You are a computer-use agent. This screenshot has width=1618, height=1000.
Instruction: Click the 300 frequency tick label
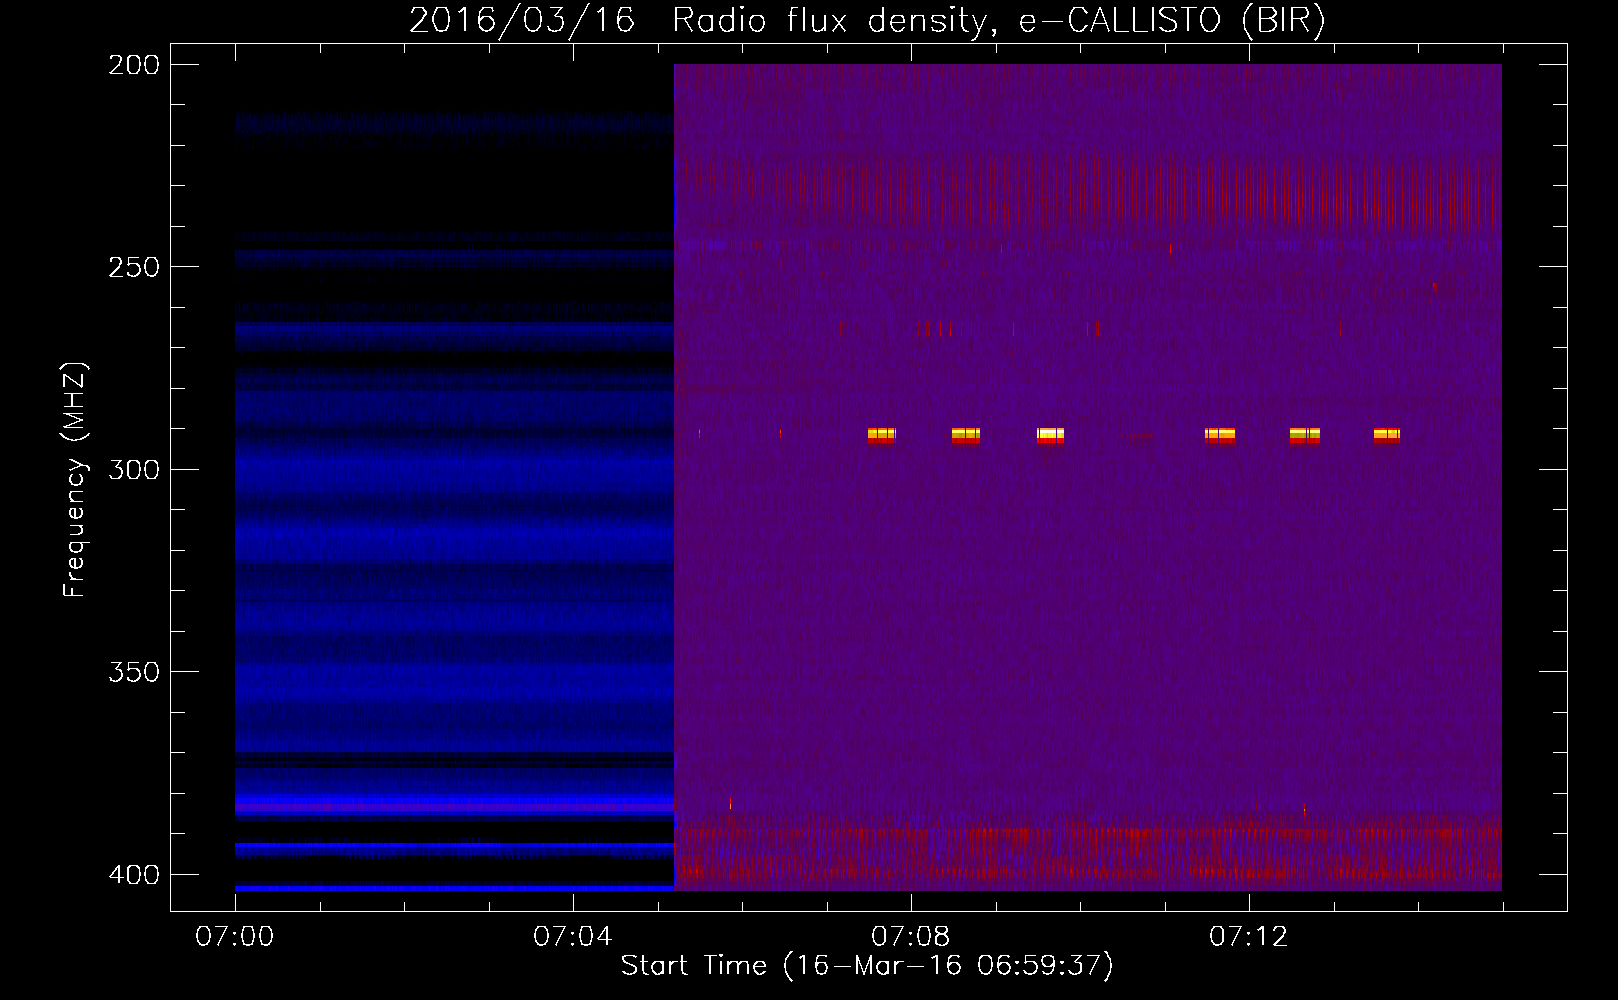[x=134, y=470]
